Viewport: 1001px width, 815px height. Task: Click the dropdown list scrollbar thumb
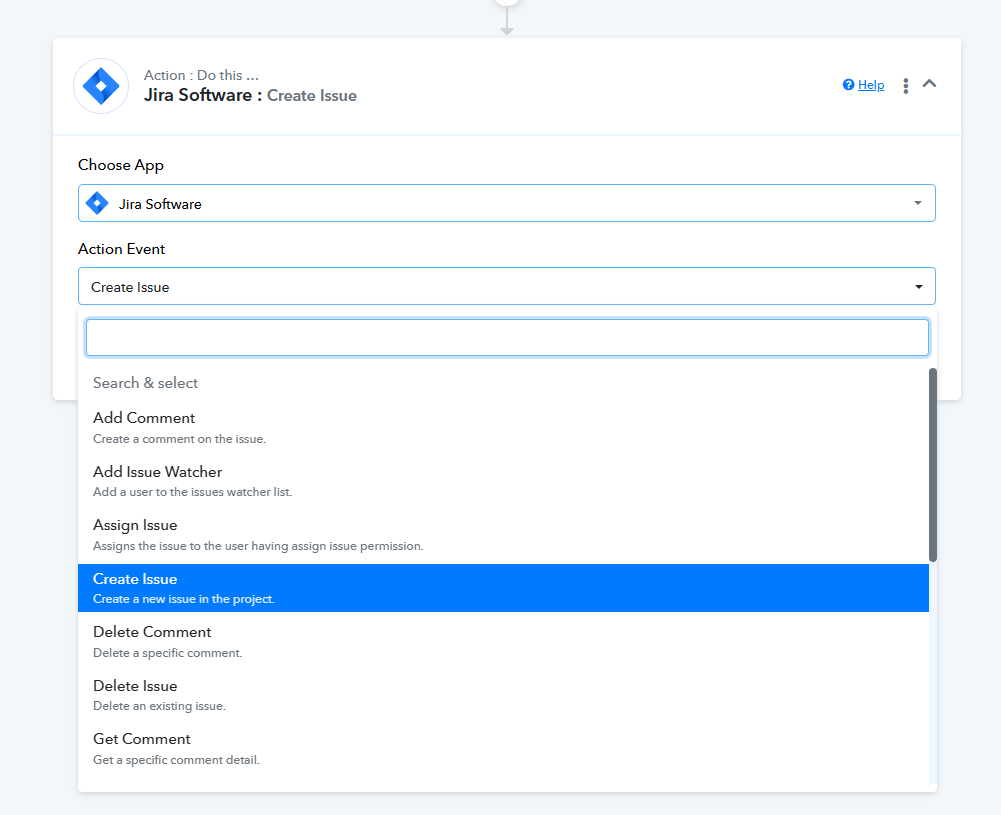[x=933, y=464]
